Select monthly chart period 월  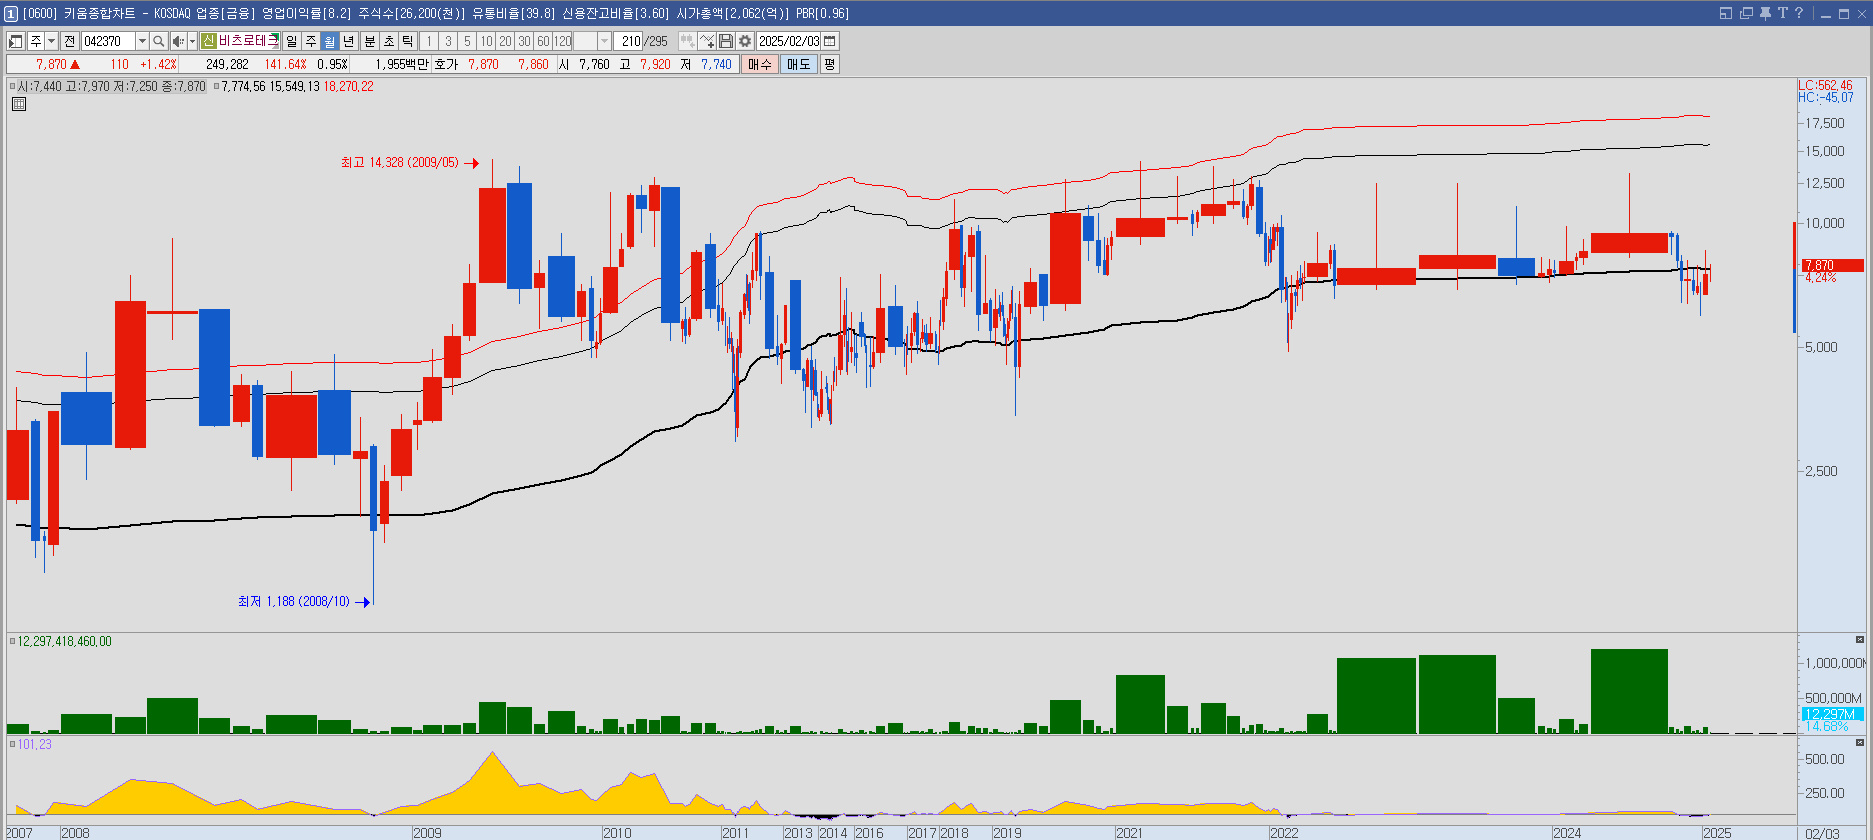point(330,41)
